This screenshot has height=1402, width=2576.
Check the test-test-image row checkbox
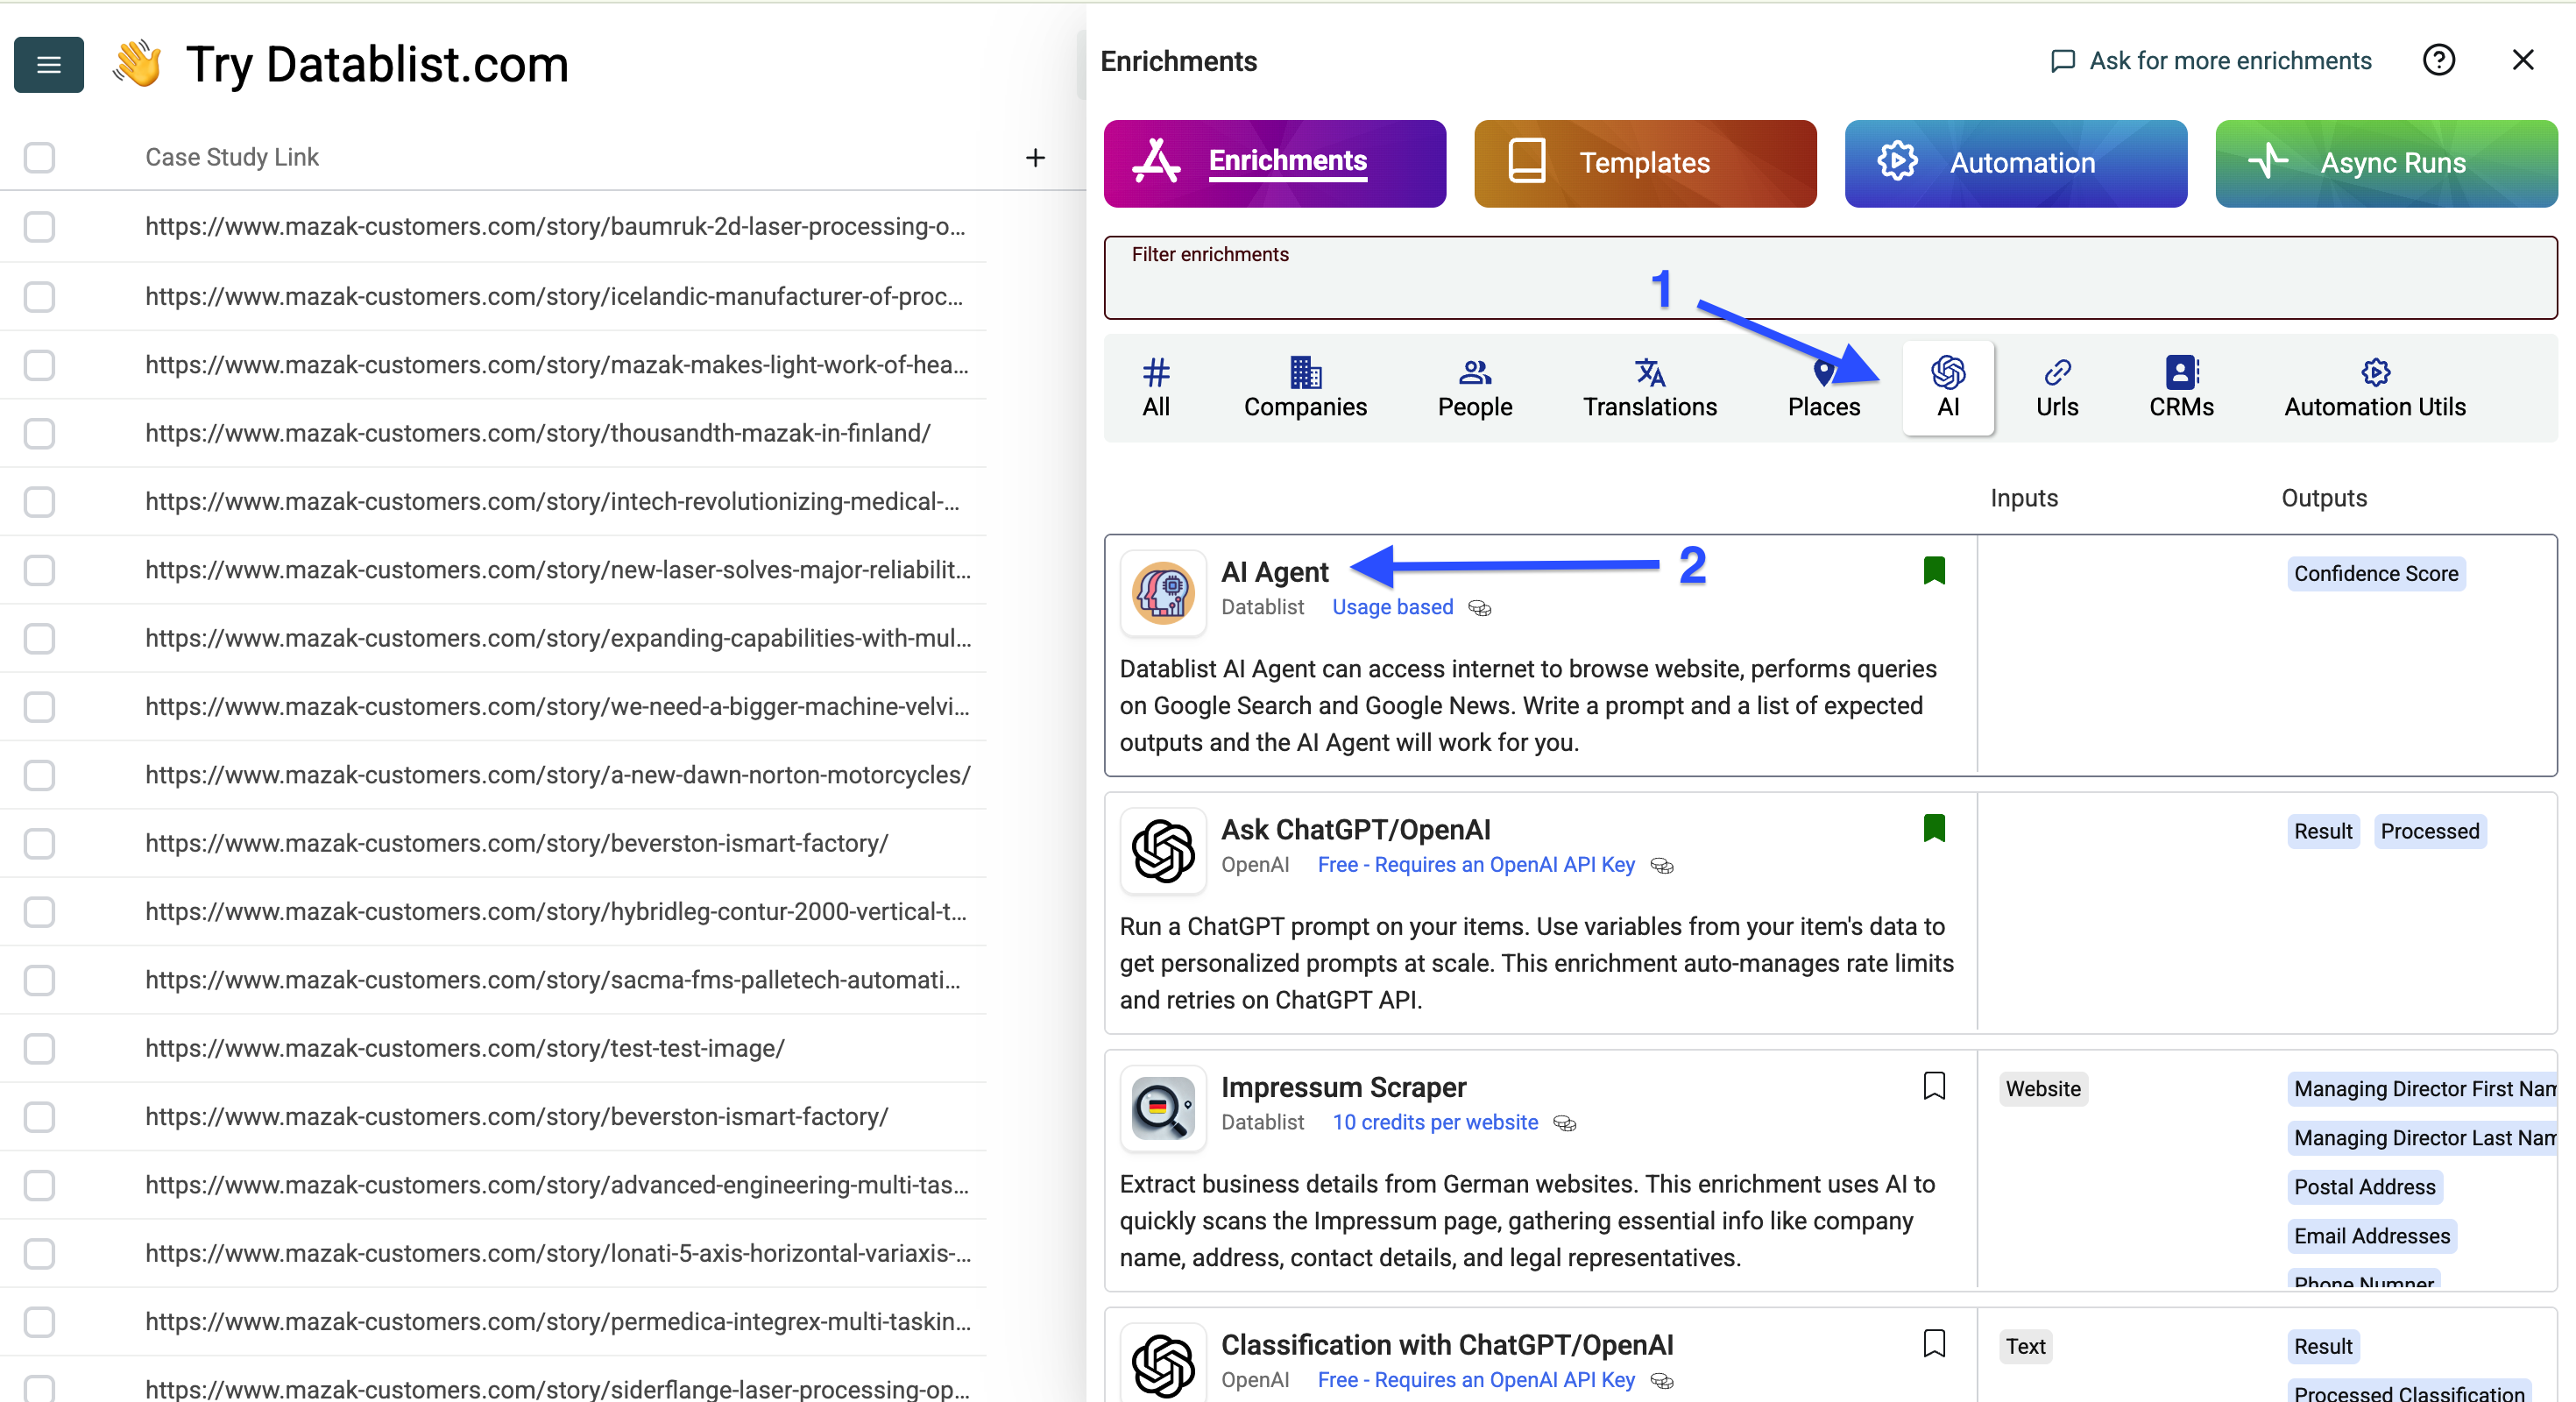(x=39, y=1049)
